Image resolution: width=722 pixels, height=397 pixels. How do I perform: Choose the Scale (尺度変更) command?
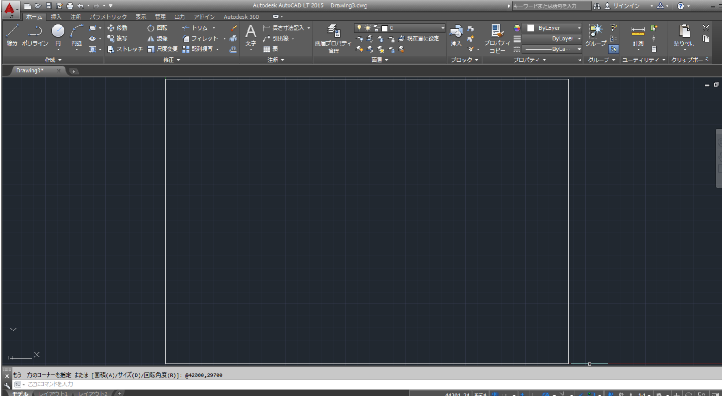point(163,49)
